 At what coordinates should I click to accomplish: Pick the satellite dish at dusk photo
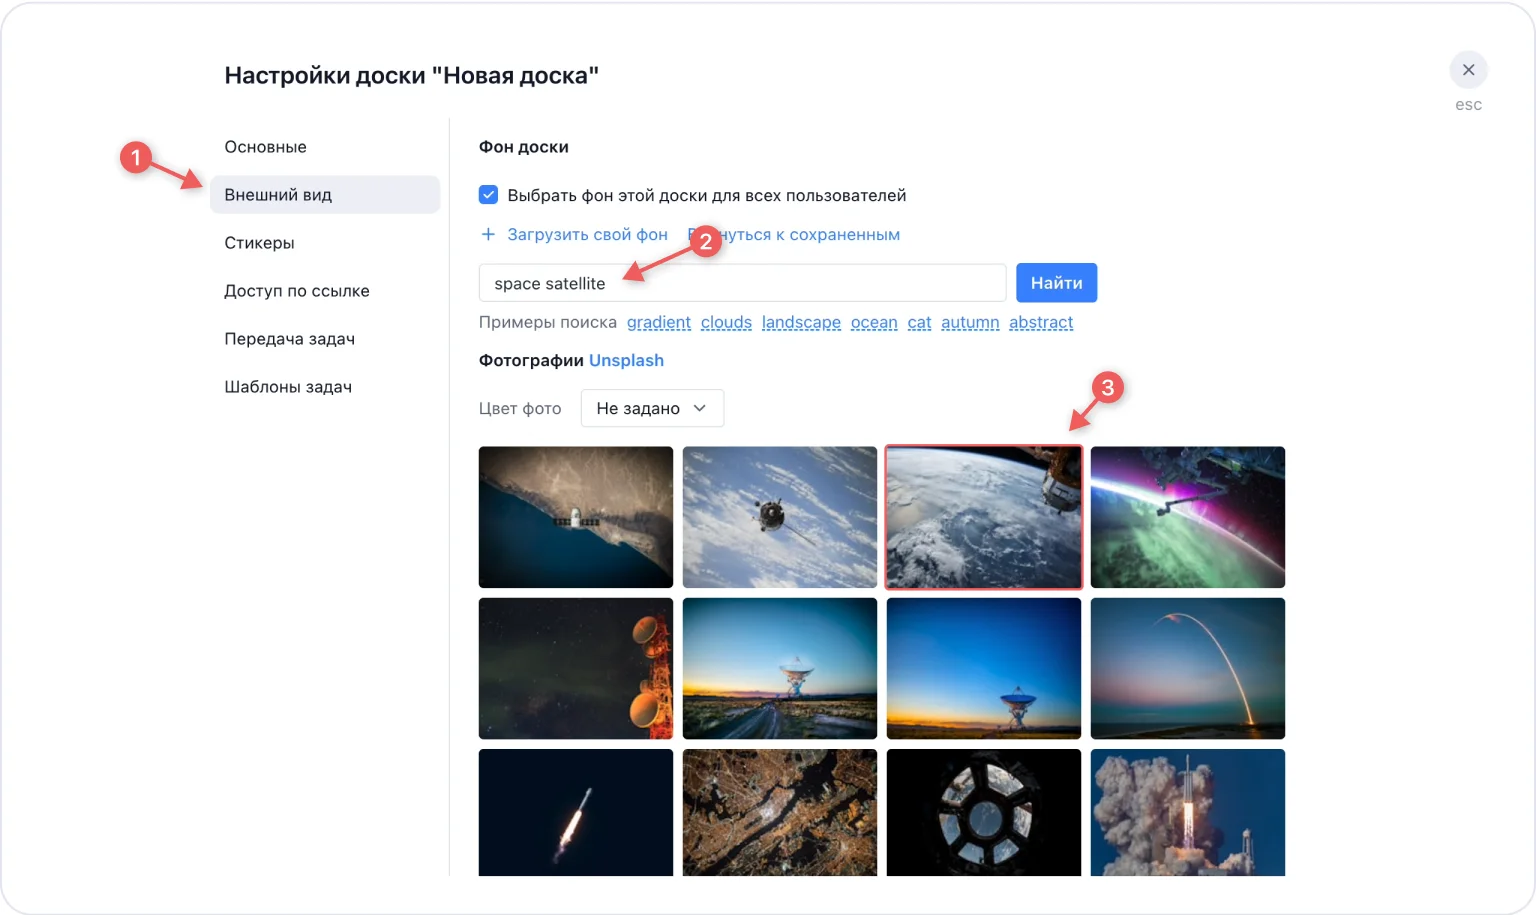pos(983,668)
